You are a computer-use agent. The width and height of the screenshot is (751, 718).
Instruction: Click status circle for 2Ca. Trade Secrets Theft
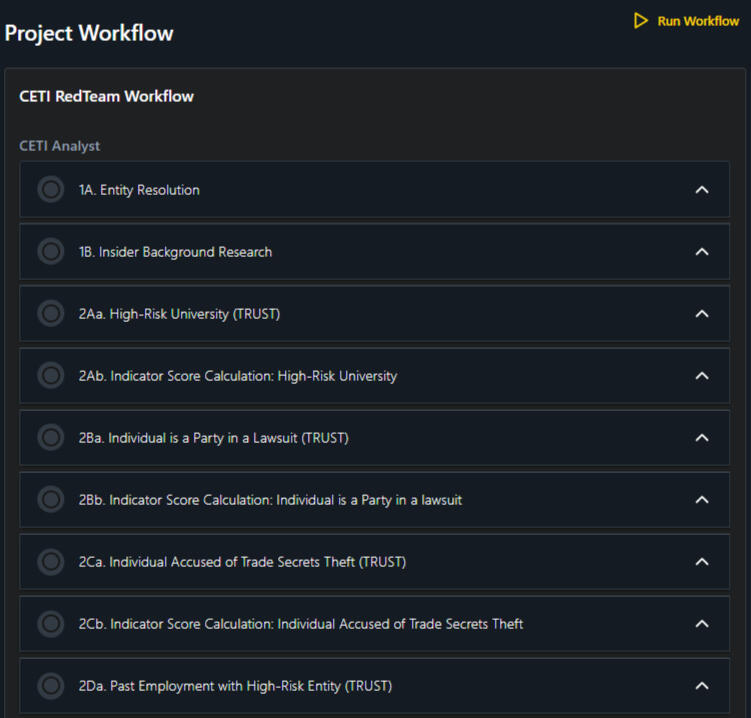tap(50, 562)
